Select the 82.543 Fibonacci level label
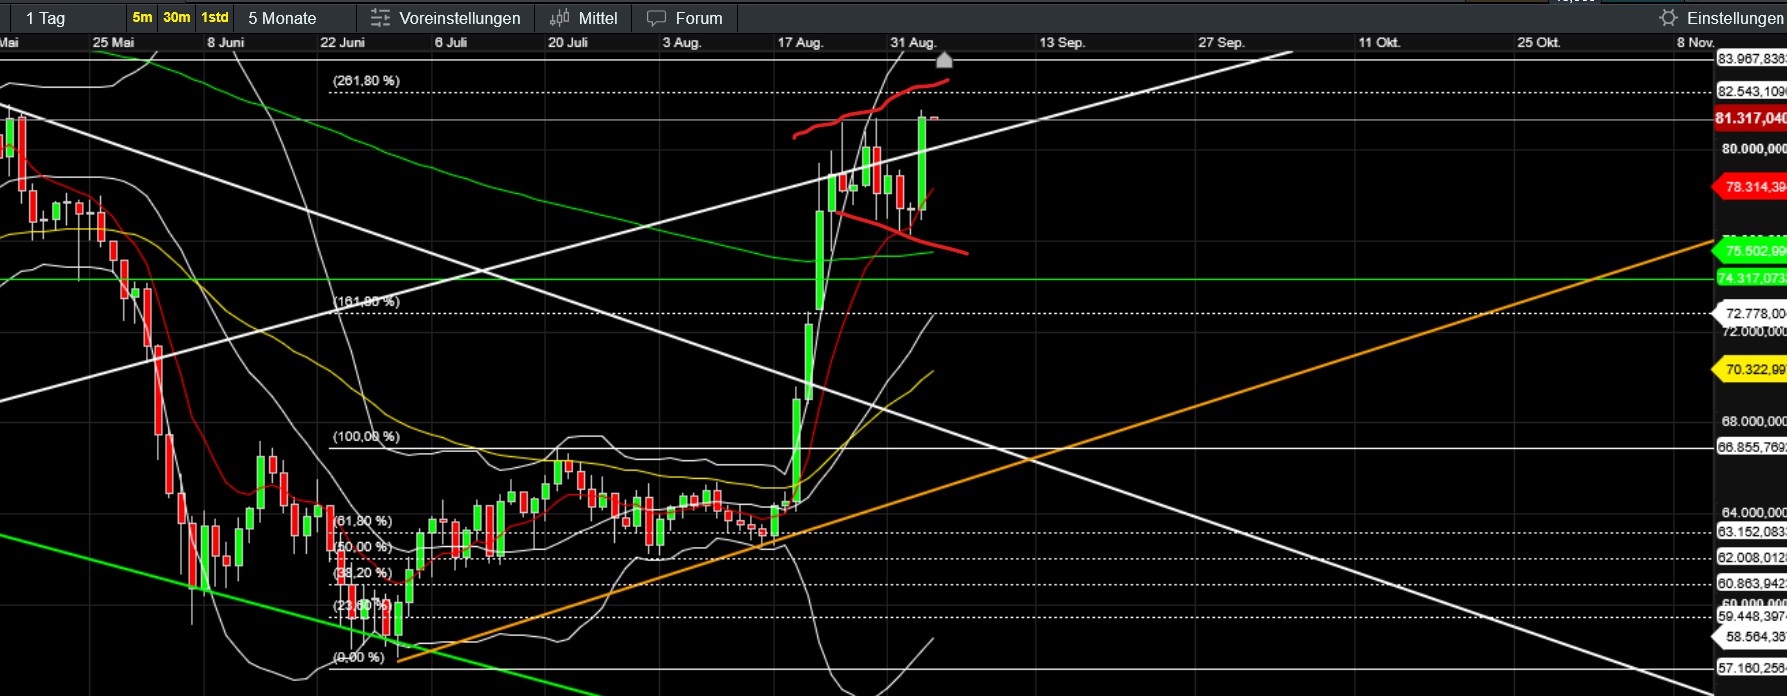The width and height of the screenshot is (1787, 696). tap(1751, 91)
